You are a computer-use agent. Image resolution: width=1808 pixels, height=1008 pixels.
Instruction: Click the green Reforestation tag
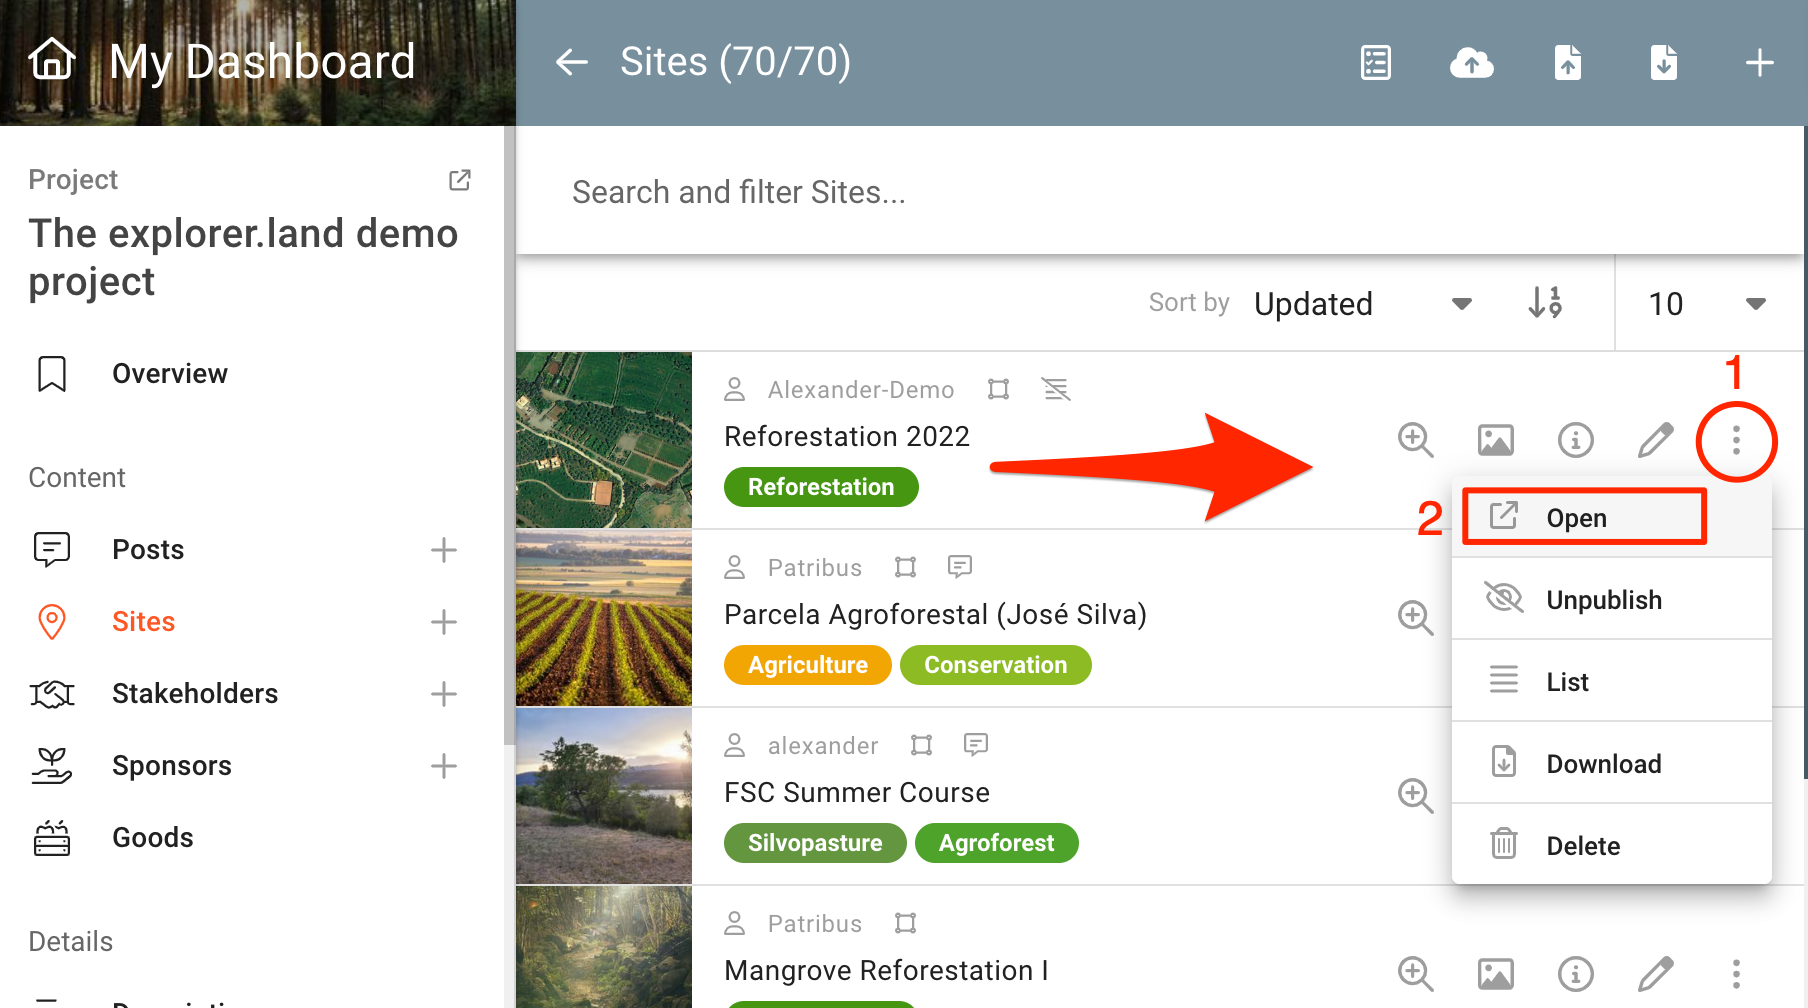[821, 487]
